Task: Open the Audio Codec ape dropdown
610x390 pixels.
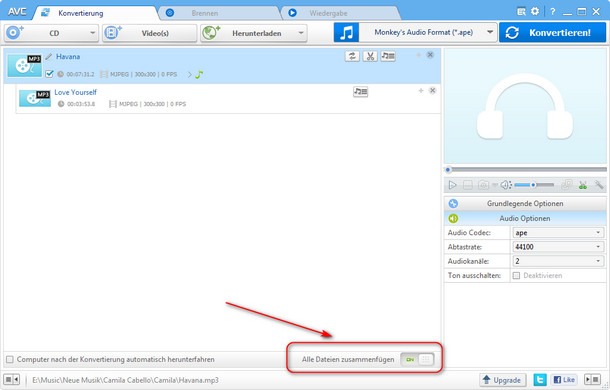Action: (558, 233)
